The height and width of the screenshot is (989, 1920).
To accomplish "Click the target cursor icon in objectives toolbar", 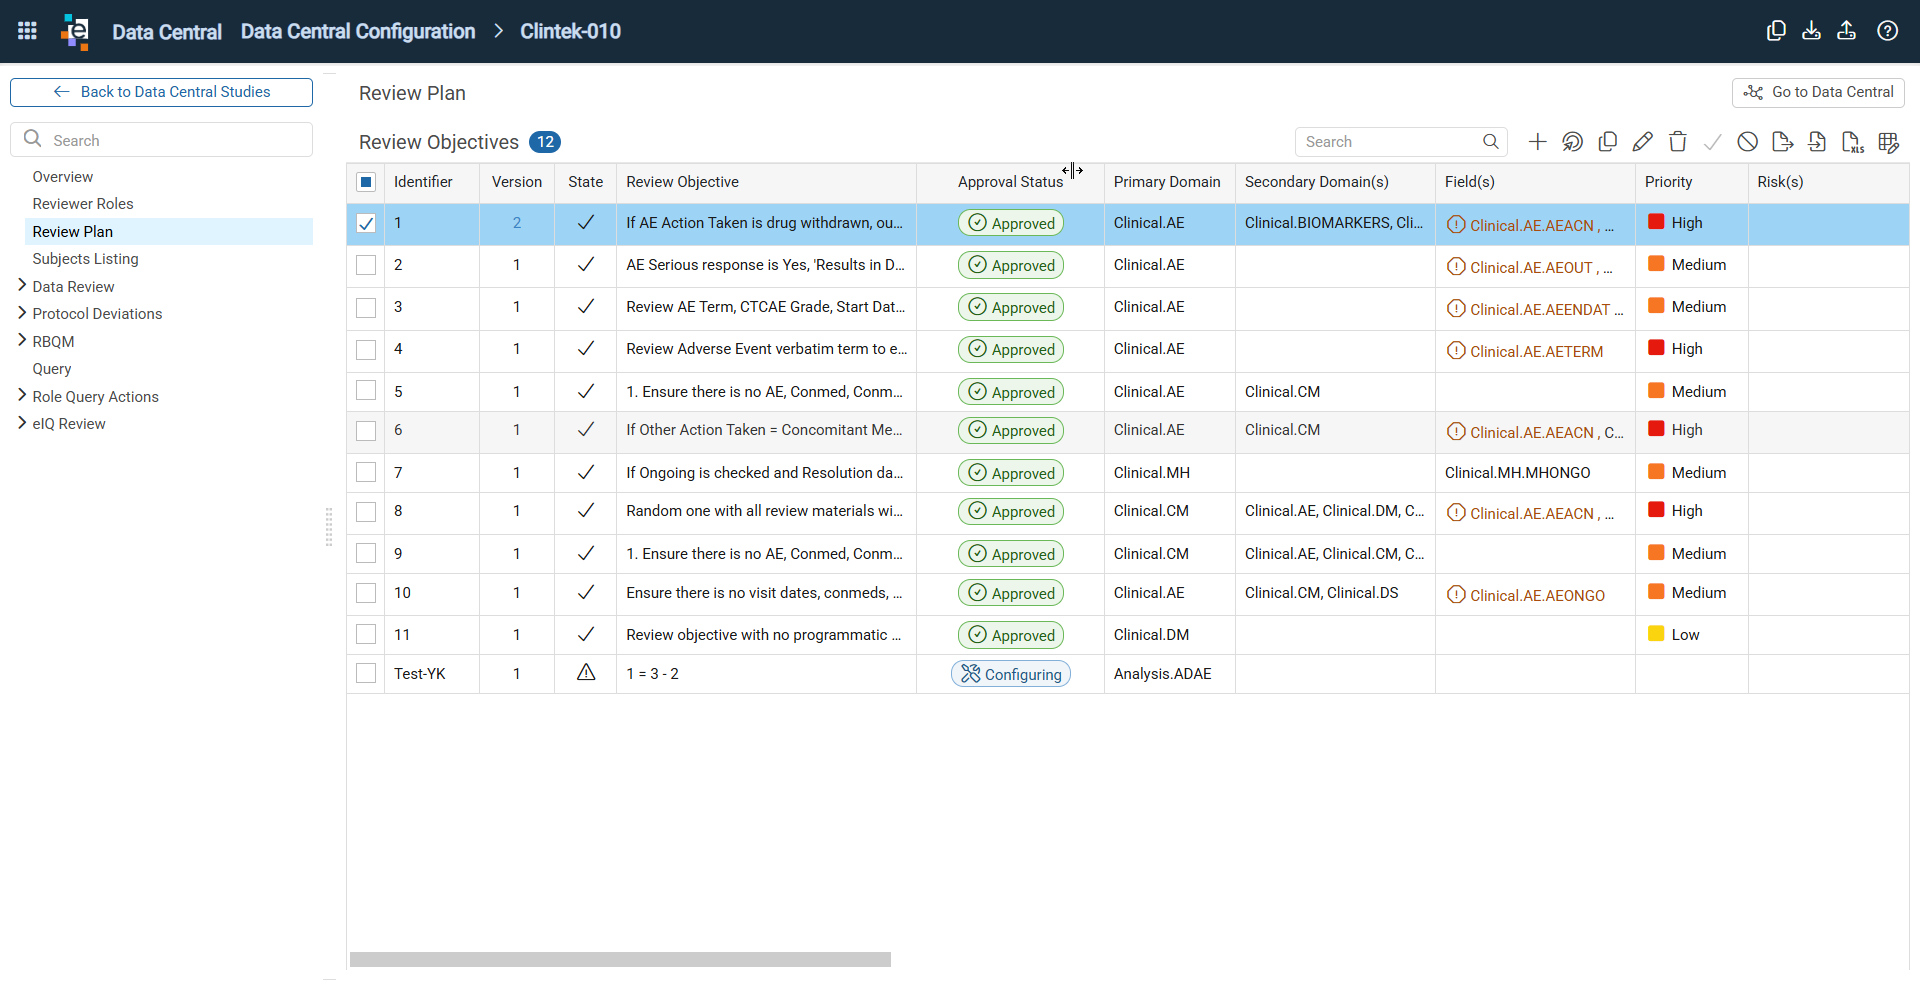I will pos(1573,142).
